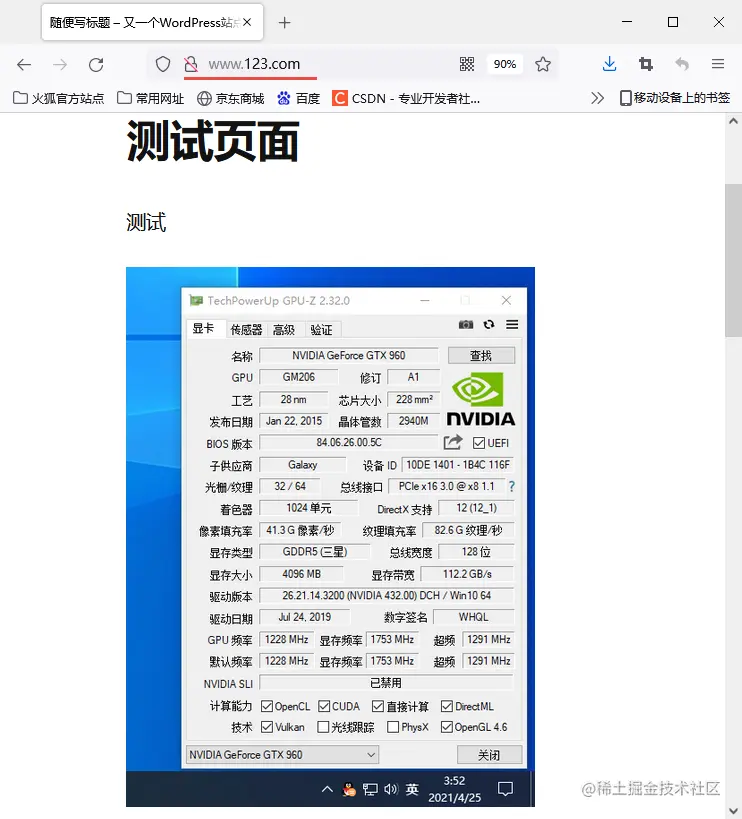Toggle the CUDA checkbox
The width and height of the screenshot is (742, 819).
pos(324,706)
